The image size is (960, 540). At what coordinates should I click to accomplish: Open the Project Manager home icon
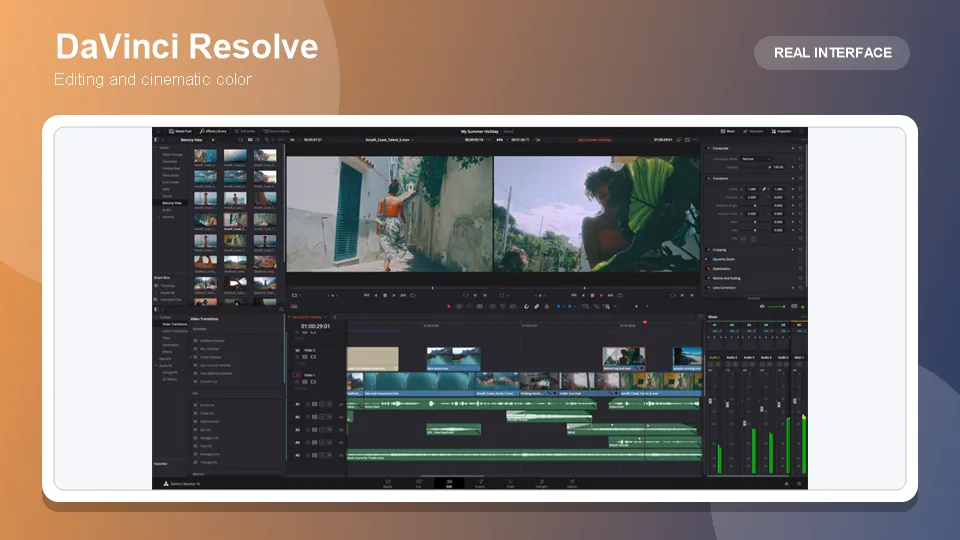click(x=787, y=484)
